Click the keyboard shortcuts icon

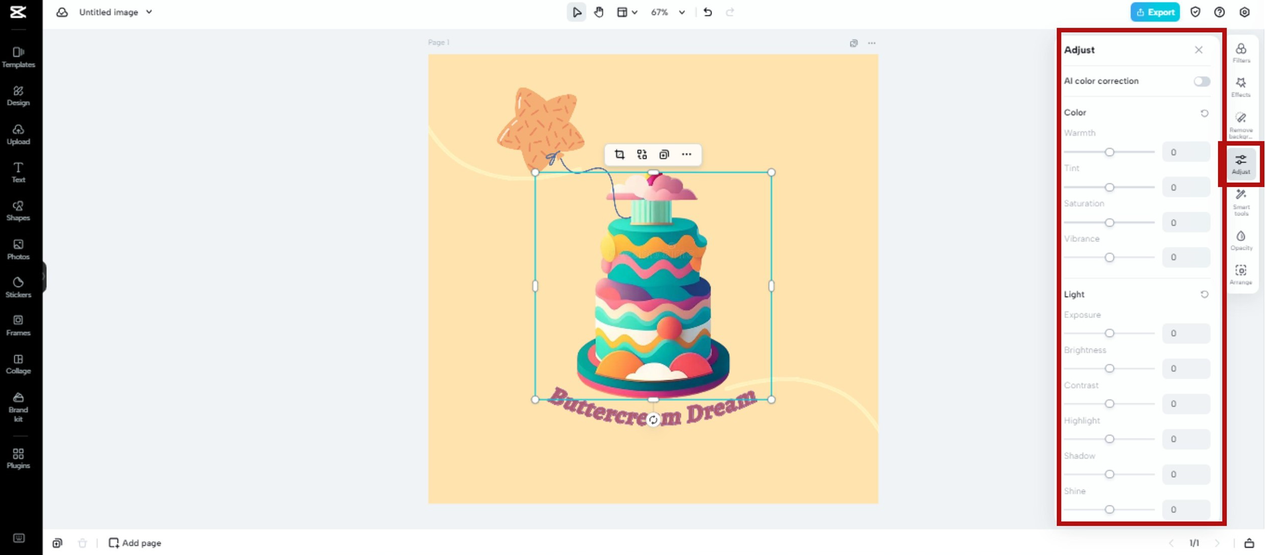(19, 538)
